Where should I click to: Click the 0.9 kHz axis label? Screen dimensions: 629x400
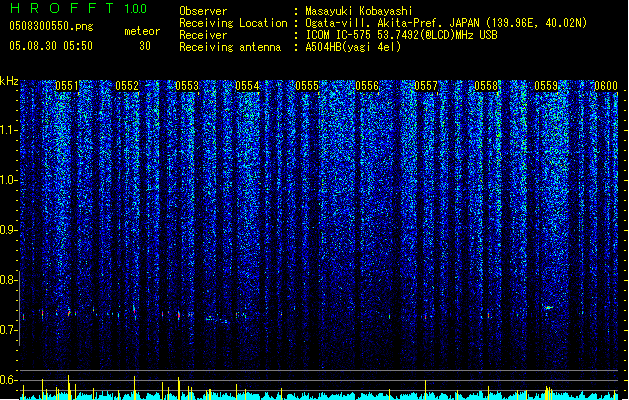coord(7,230)
